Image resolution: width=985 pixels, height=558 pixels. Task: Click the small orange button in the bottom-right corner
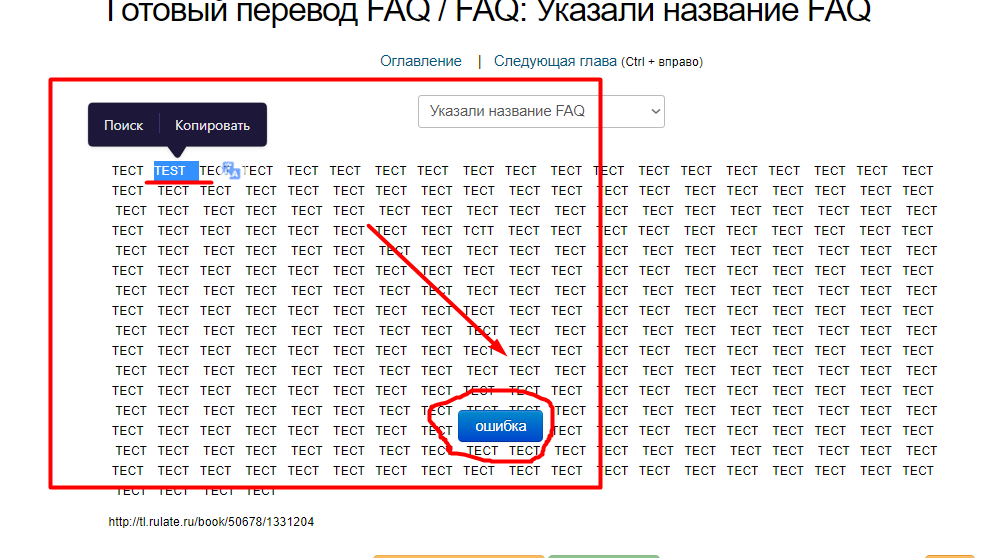pyautogui.click(x=949, y=555)
